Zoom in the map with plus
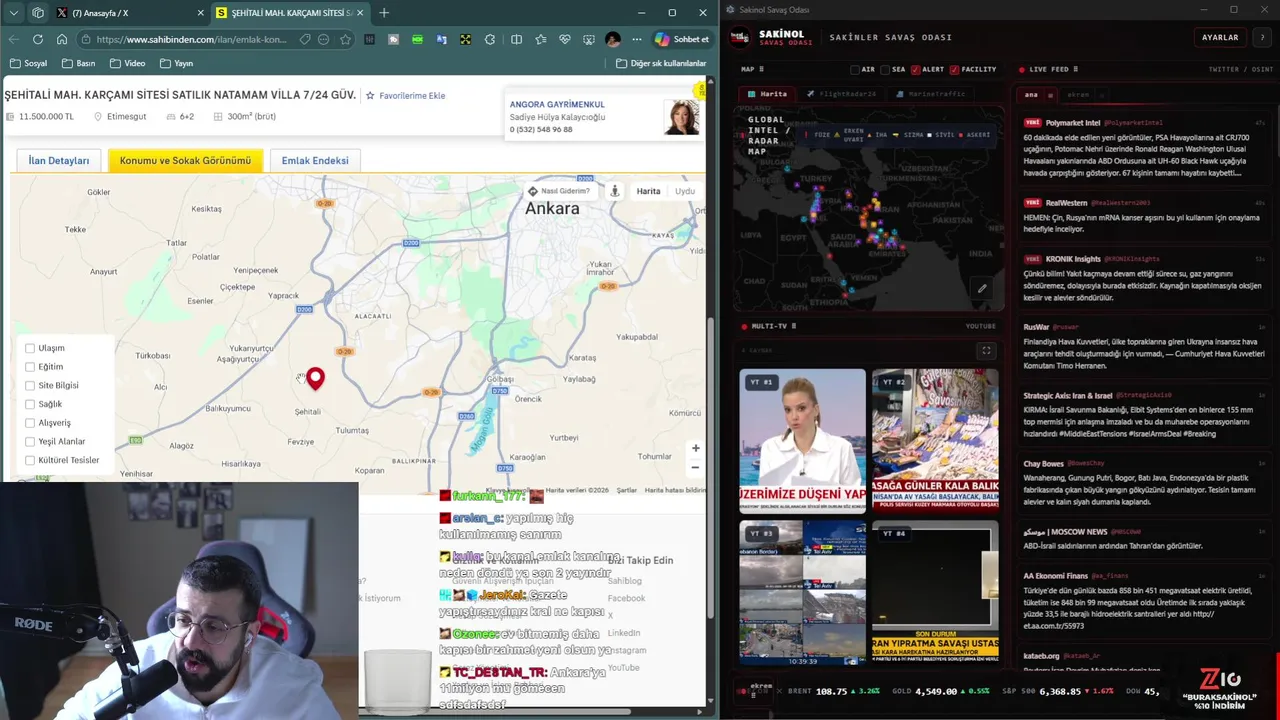 pos(695,448)
